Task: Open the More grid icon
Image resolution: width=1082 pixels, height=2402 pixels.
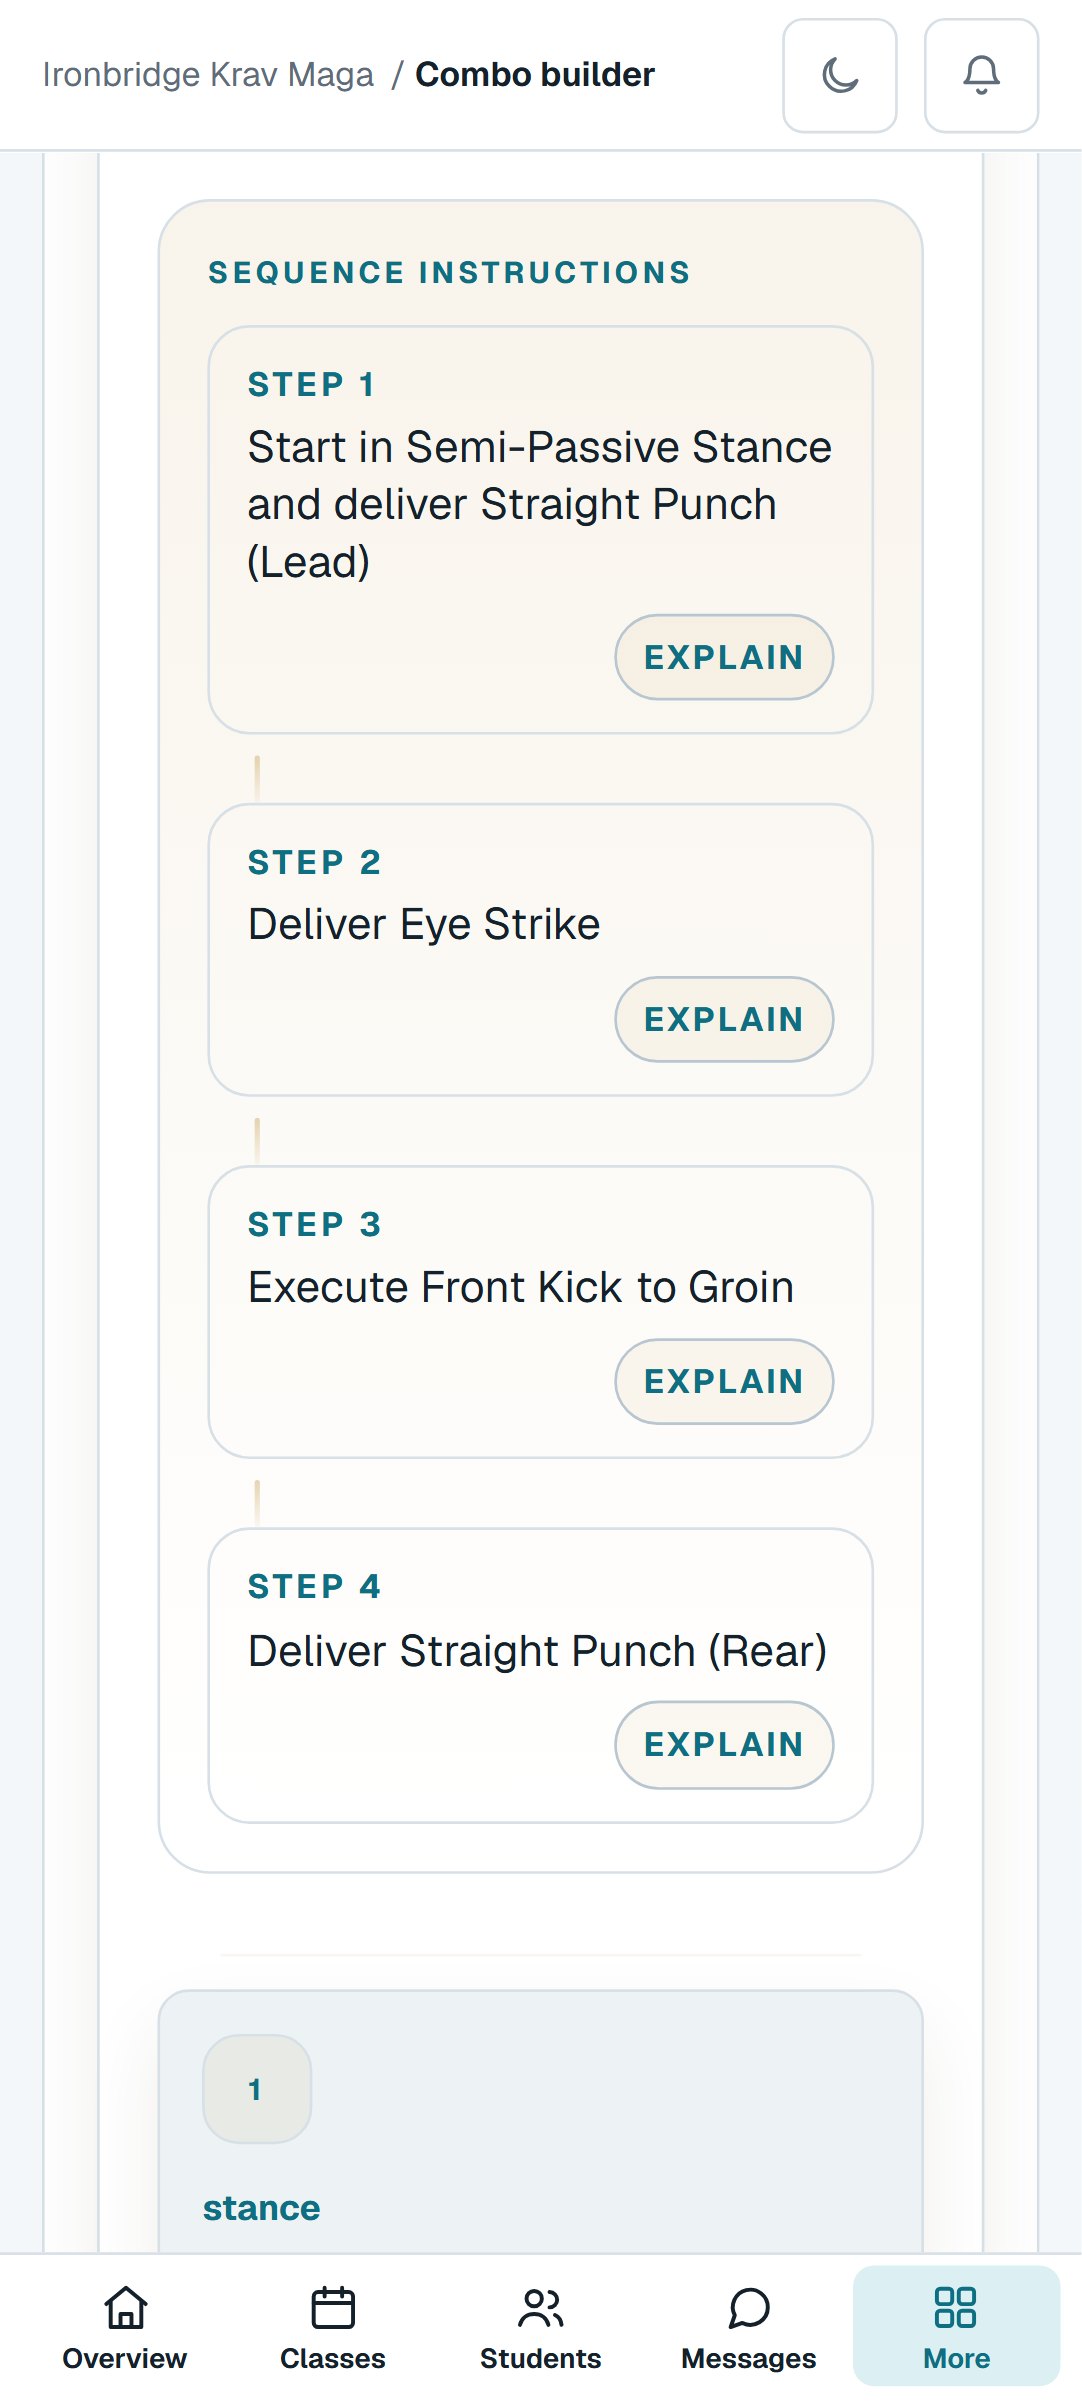Action: pyautogui.click(x=956, y=2307)
